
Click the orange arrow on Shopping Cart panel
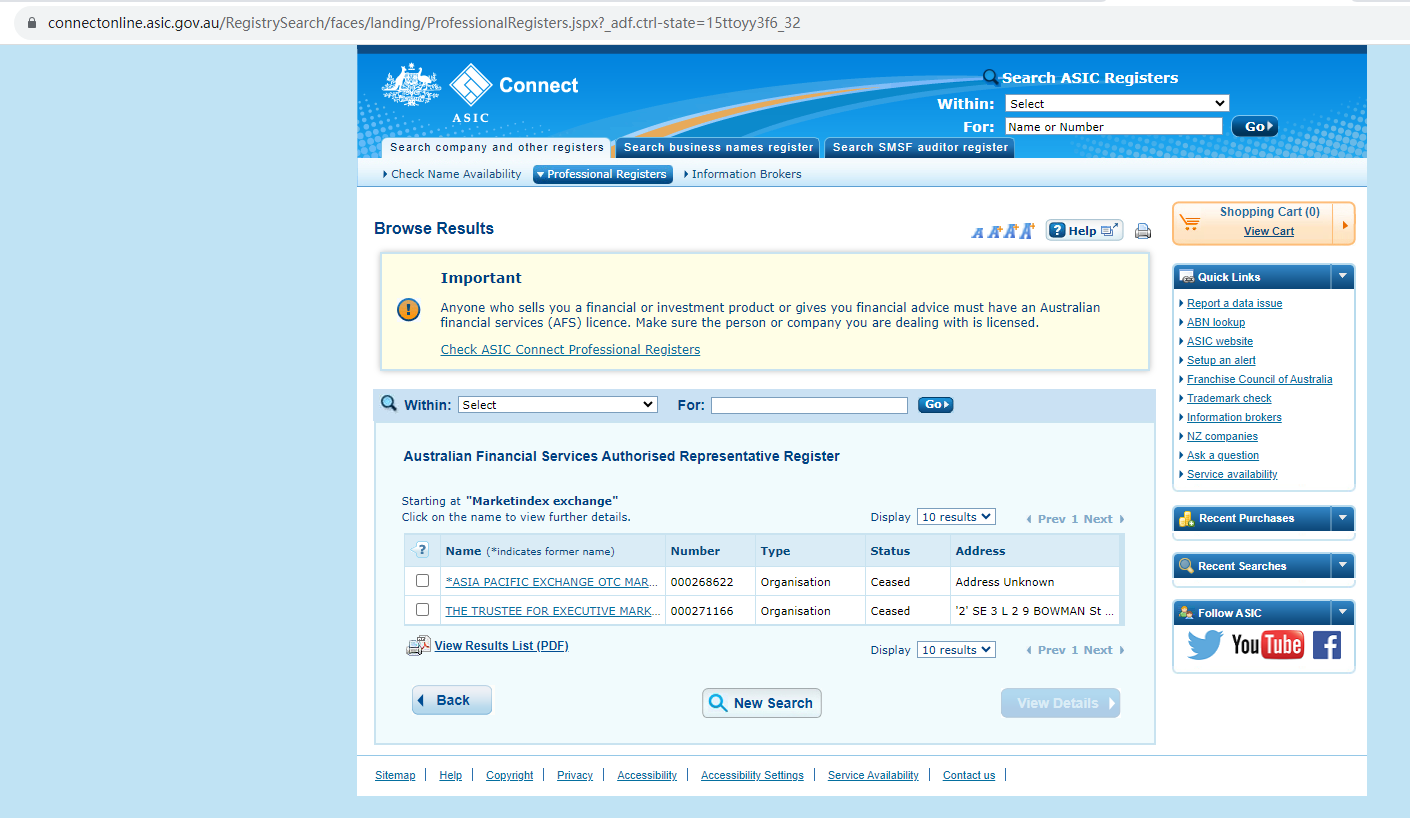pos(1344,224)
